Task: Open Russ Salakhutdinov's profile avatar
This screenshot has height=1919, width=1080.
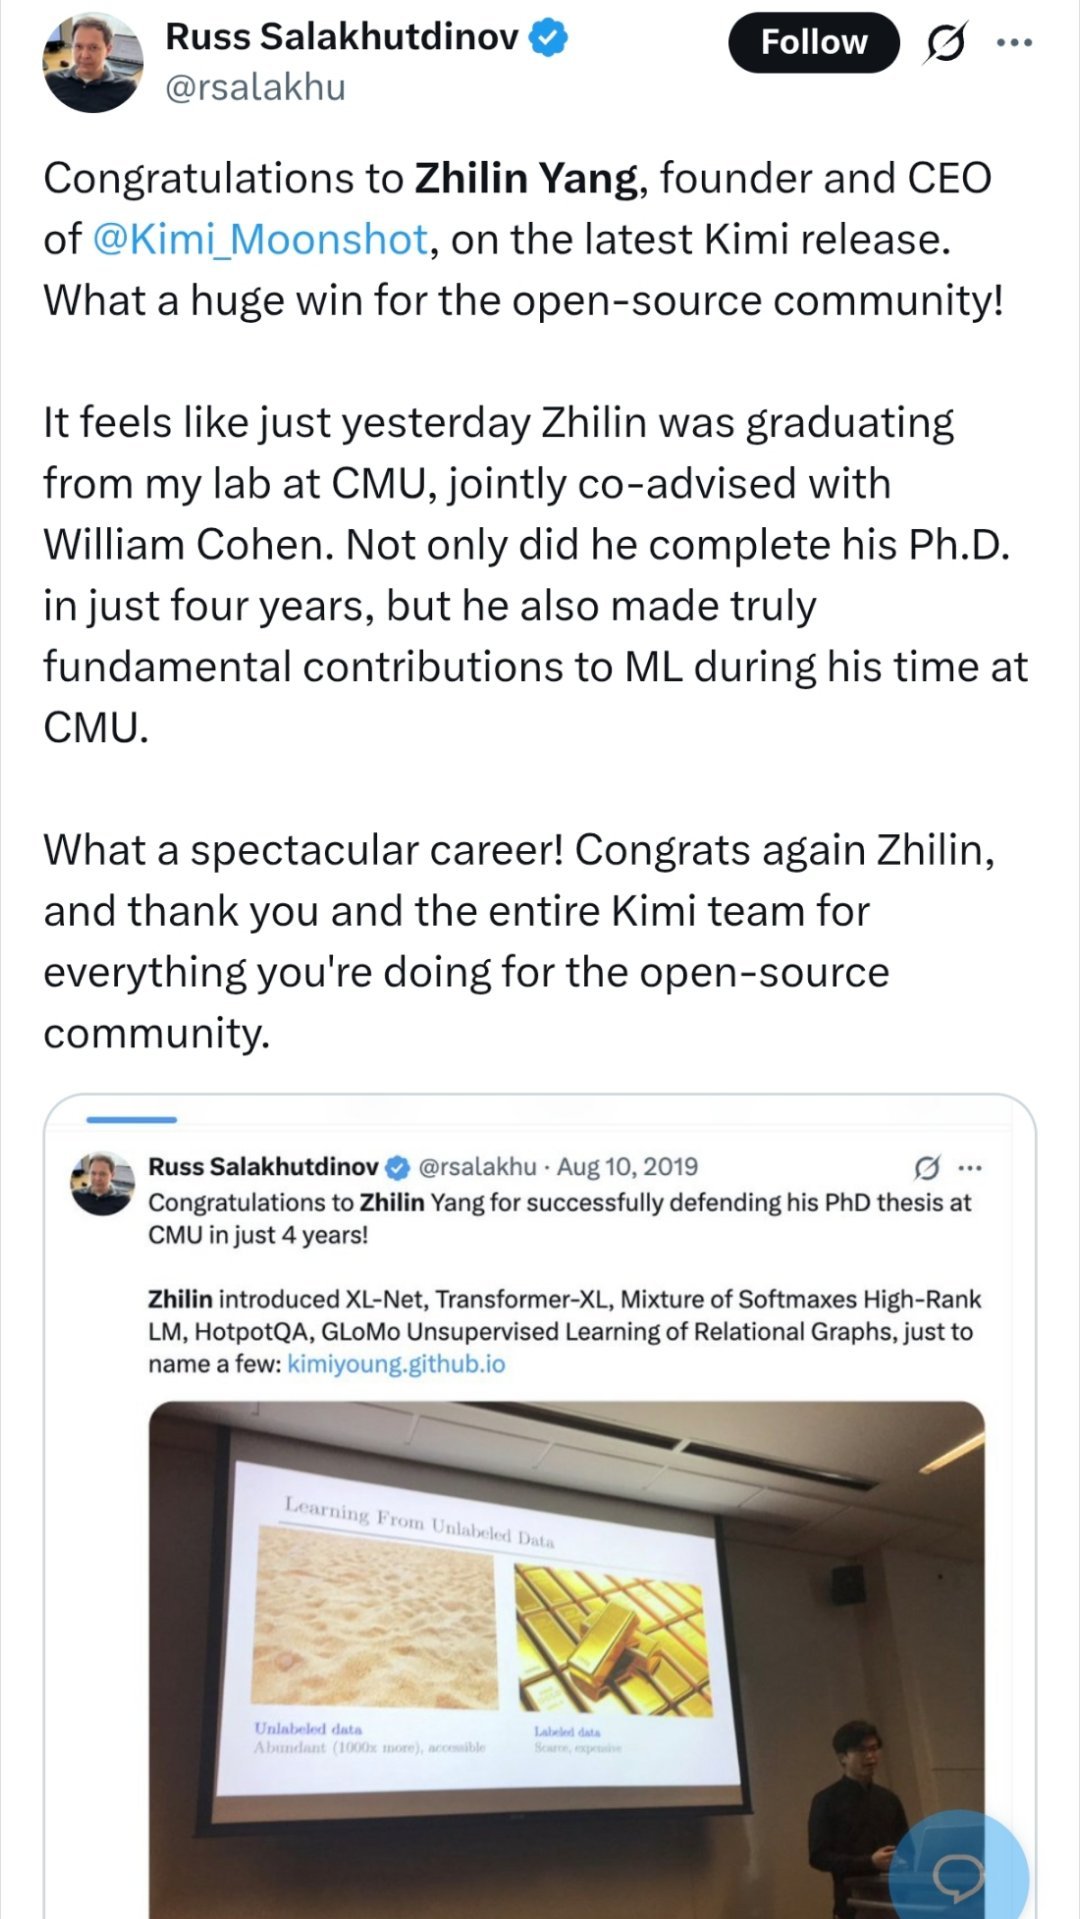Action: pyautogui.click(x=92, y=62)
